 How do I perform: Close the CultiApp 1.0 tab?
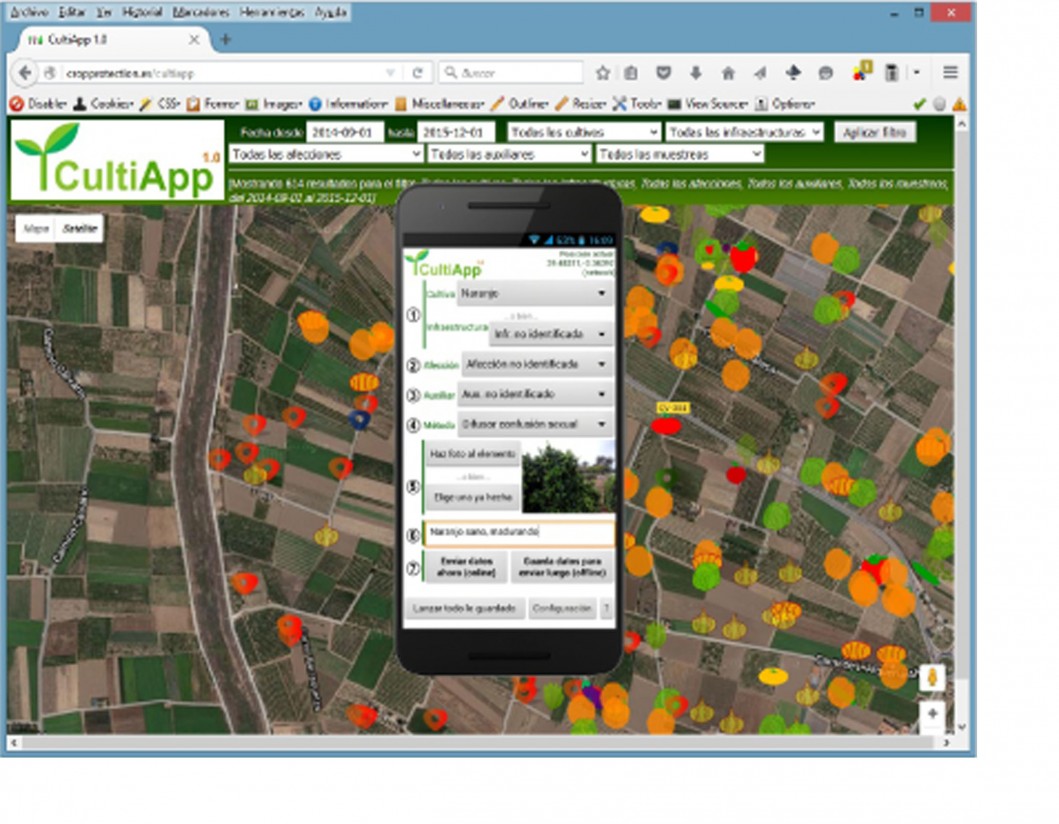point(194,40)
